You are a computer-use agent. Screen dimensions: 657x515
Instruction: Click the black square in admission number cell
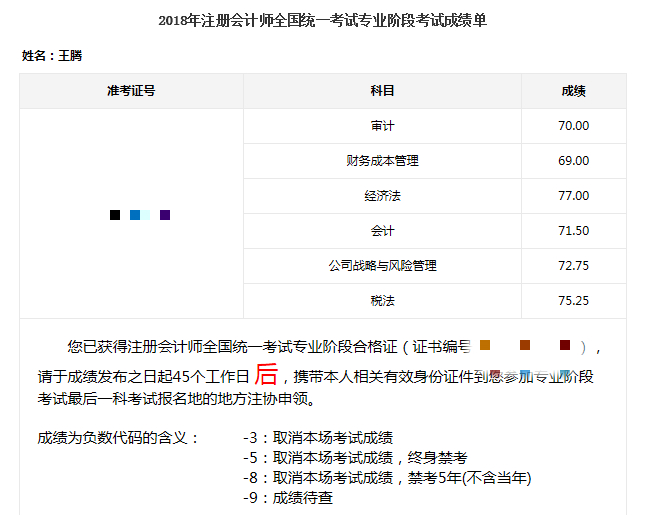coord(115,215)
